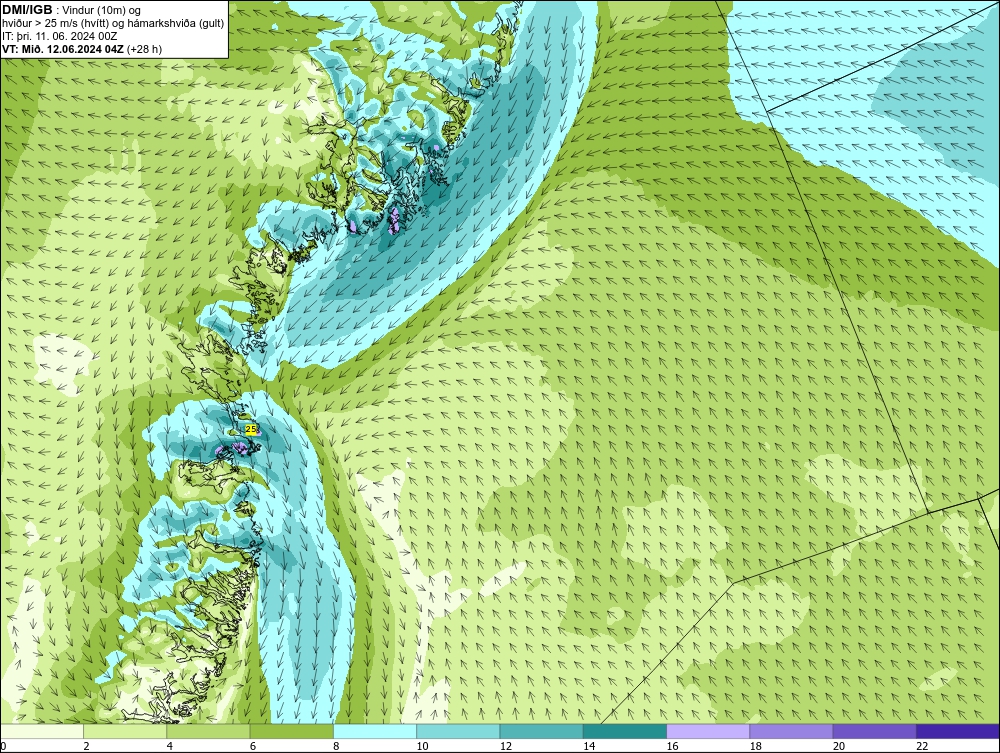Click the 0–2 m/s palest legend swatch

tap(41, 731)
